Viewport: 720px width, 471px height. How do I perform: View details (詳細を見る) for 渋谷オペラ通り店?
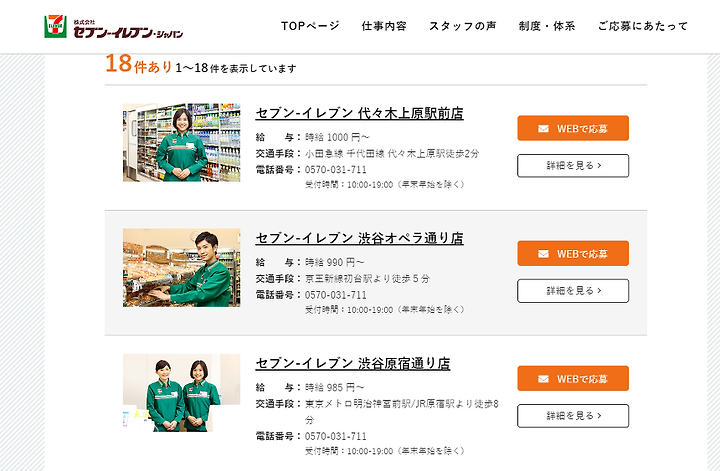573,291
